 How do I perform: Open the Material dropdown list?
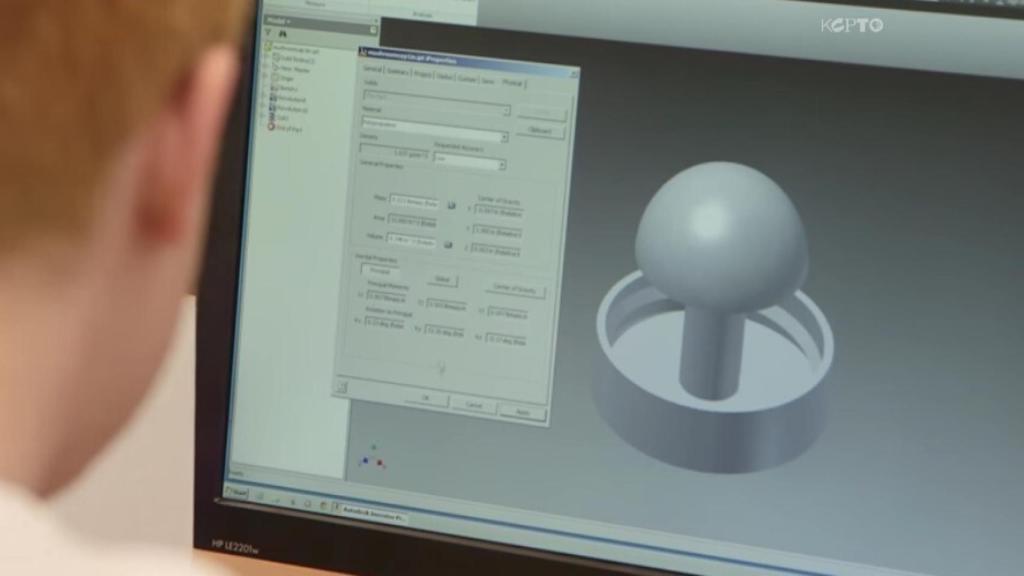pyautogui.click(x=503, y=137)
